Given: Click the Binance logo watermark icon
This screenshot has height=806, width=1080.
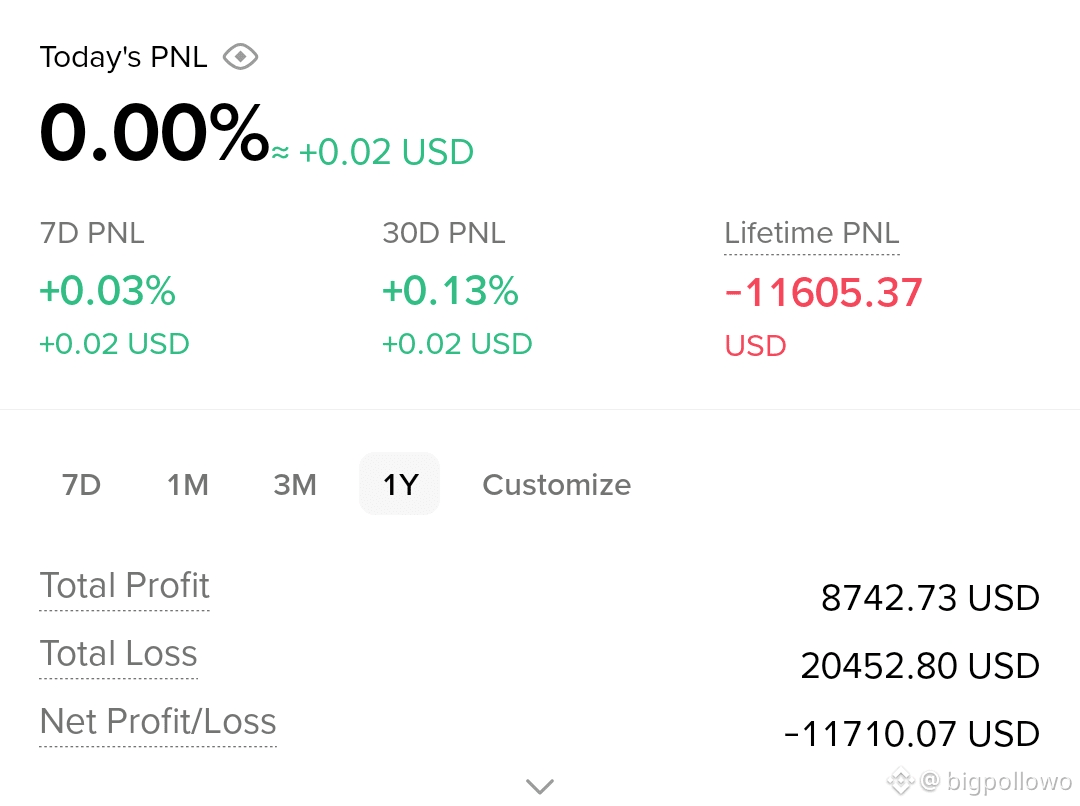Looking at the screenshot, I should (x=900, y=781).
